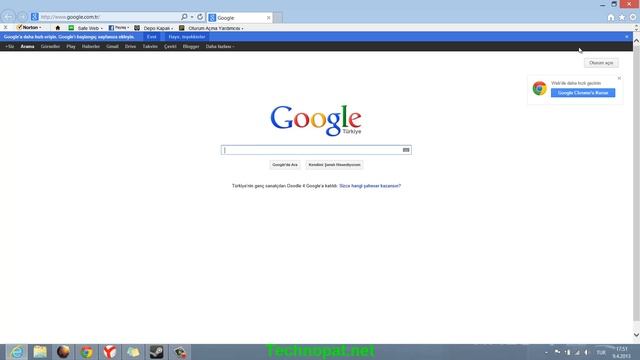Click the vertical scrollbar down arrow
Viewport: 640px width, 360px height.
pyautogui.click(x=636, y=335)
